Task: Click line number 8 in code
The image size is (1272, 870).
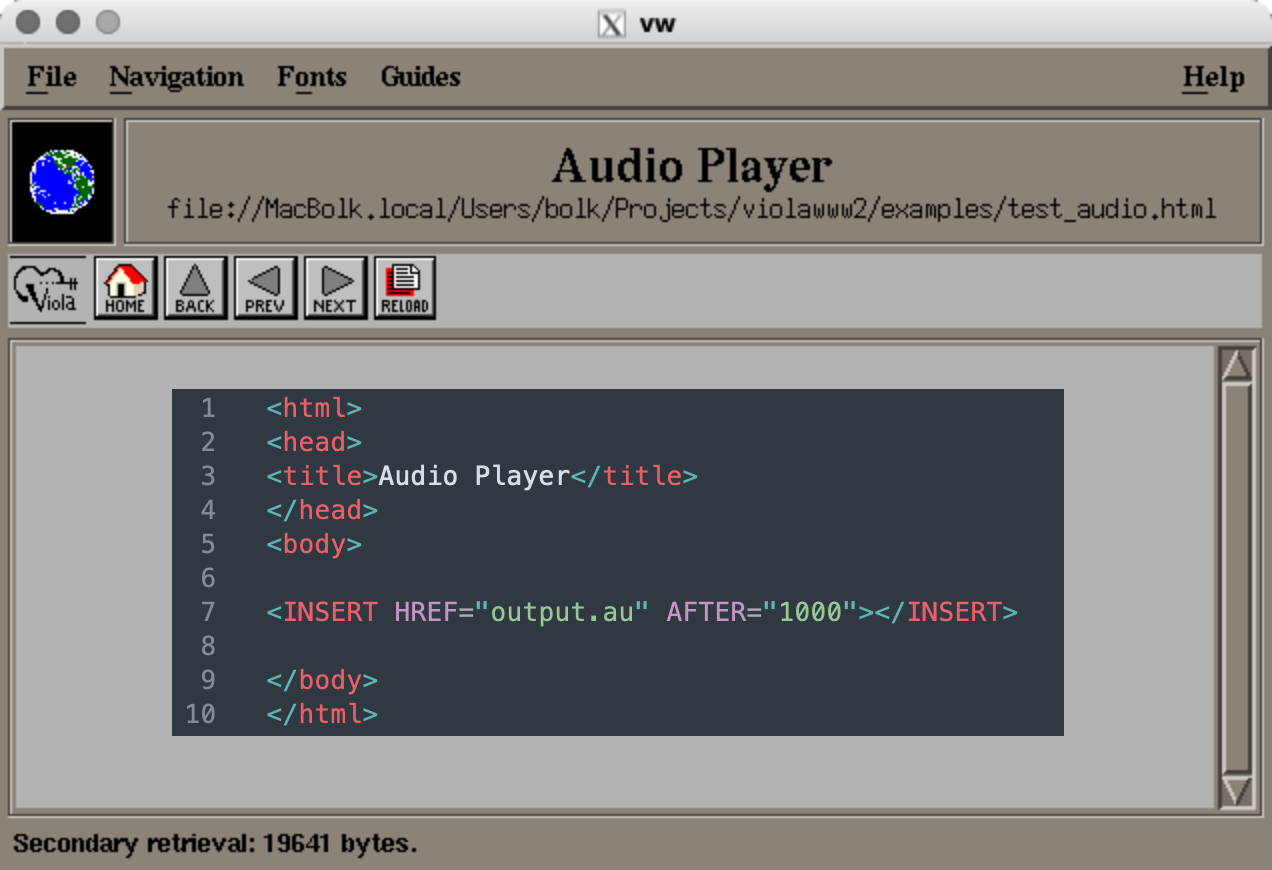Action: pyautogui.click(x=208, y=646)
